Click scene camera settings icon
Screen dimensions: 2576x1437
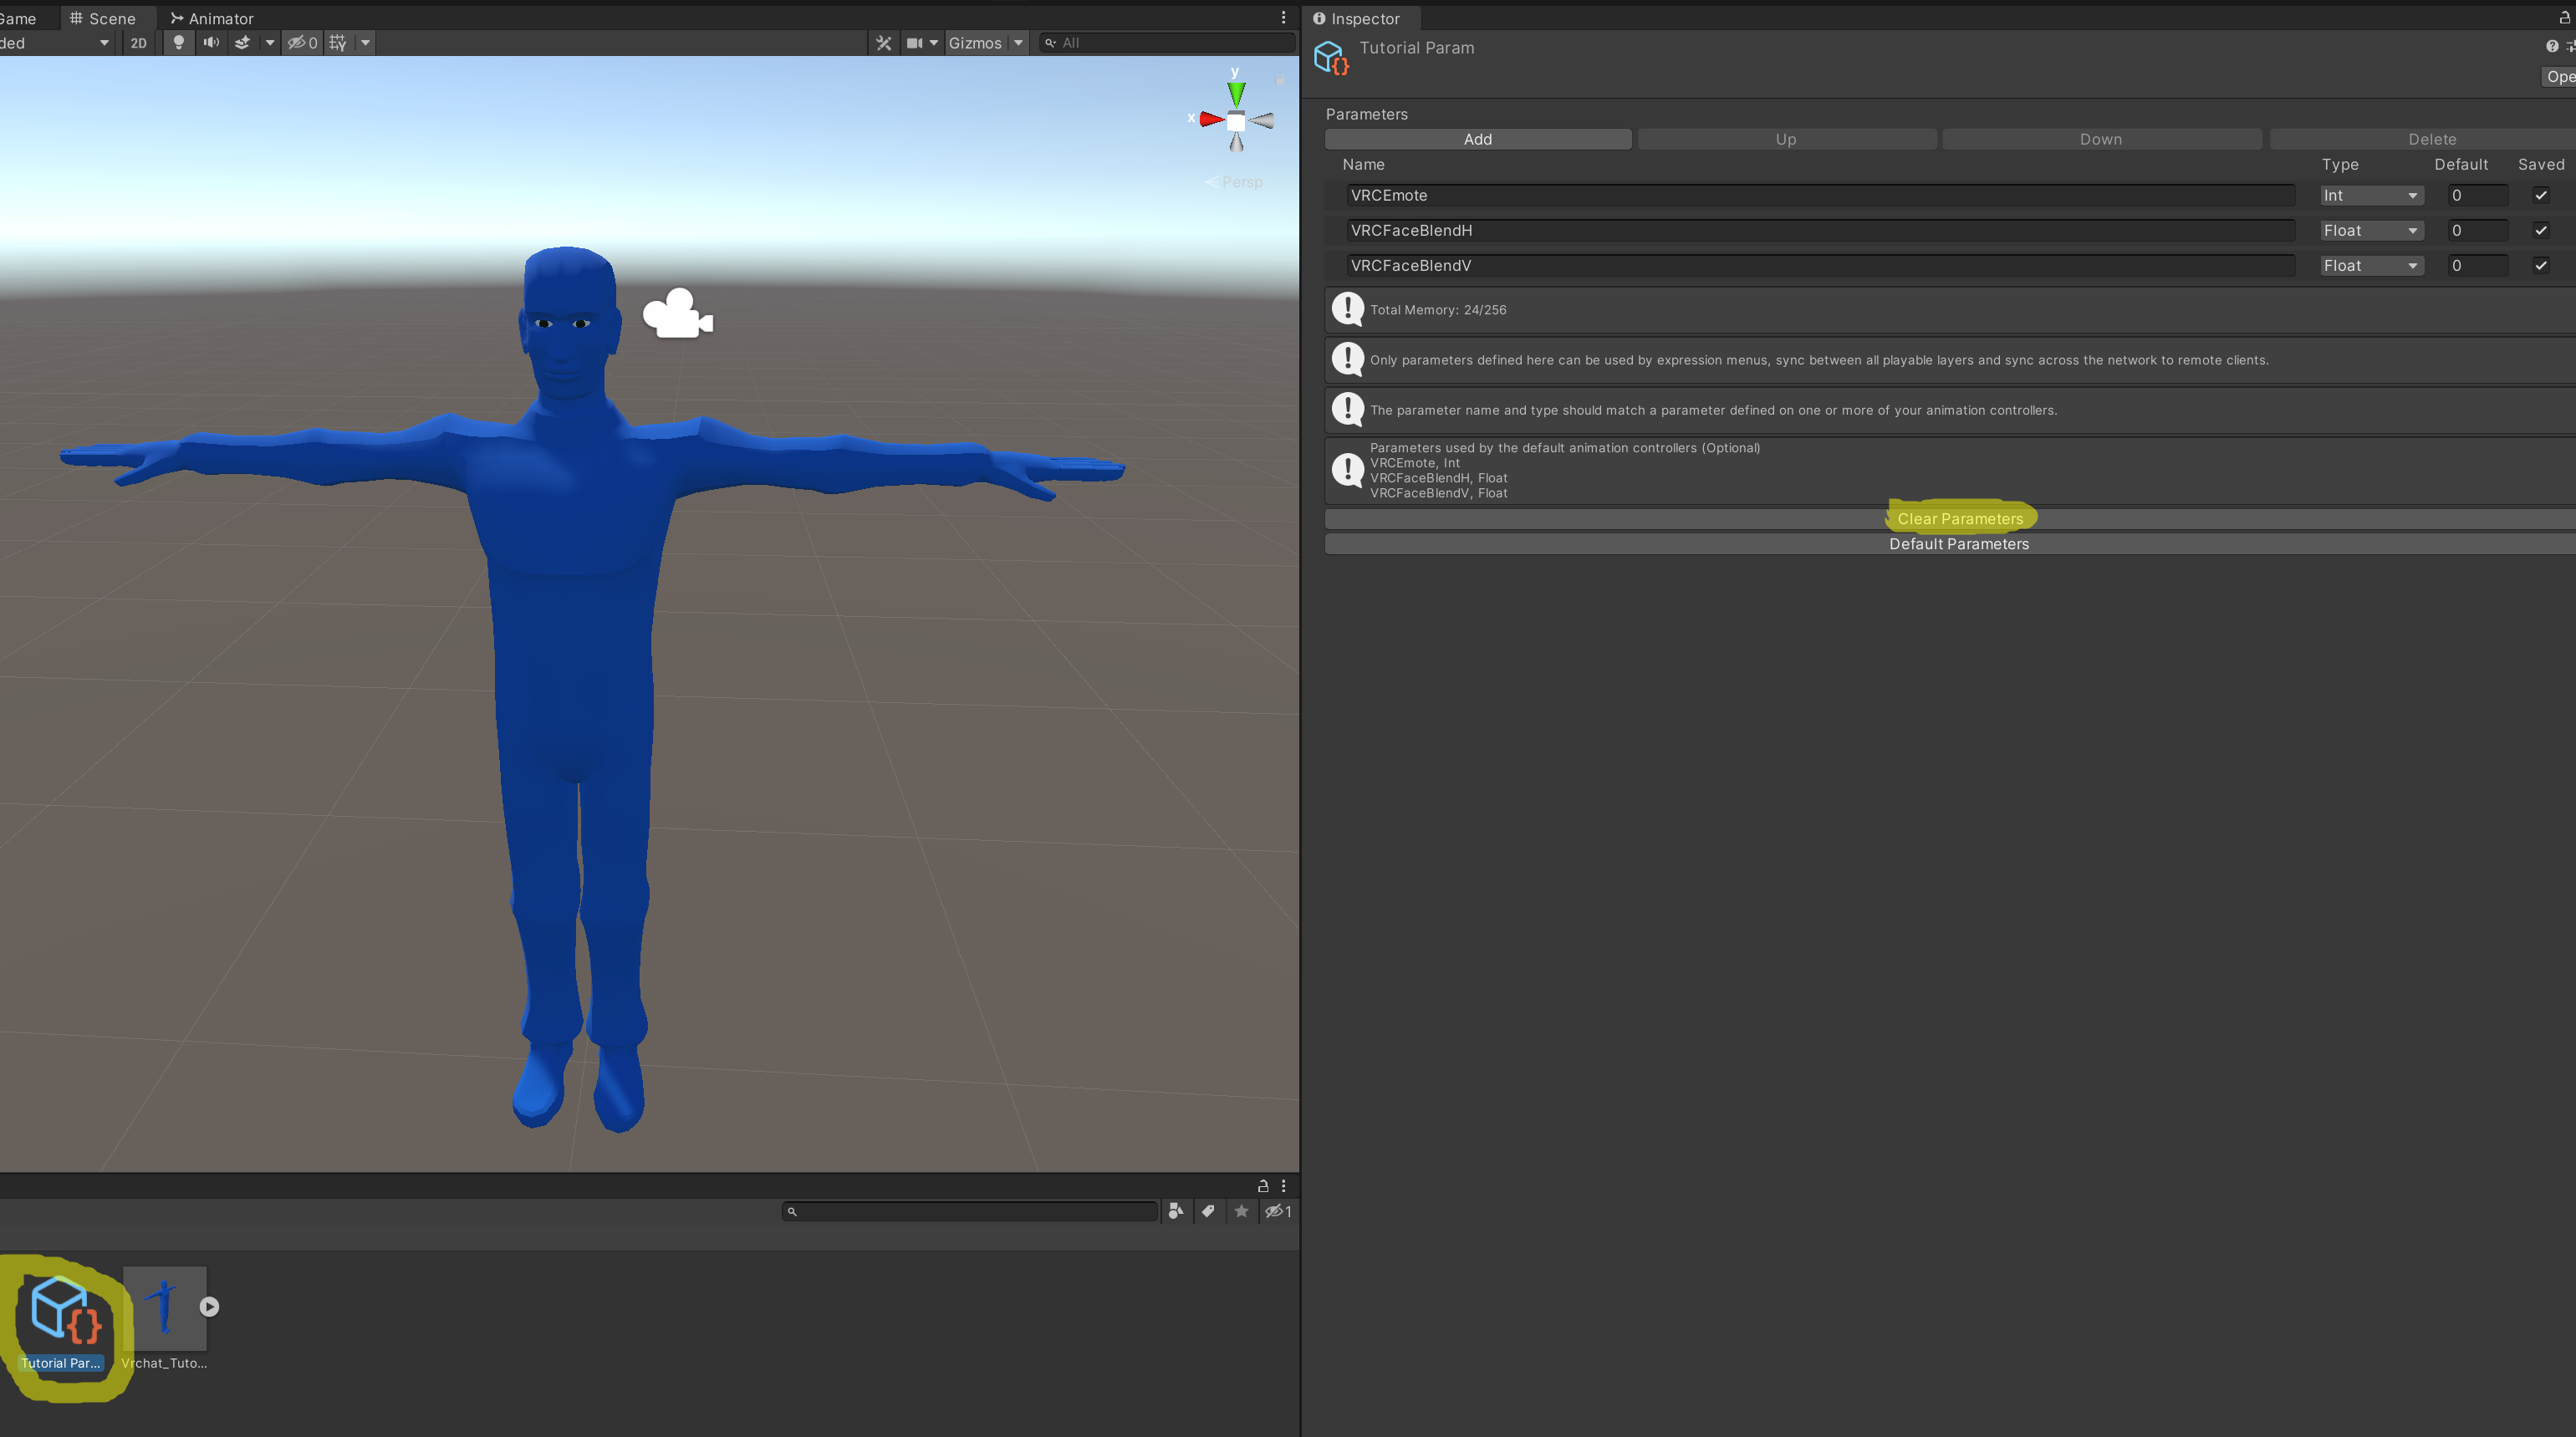tap(914, 42)
